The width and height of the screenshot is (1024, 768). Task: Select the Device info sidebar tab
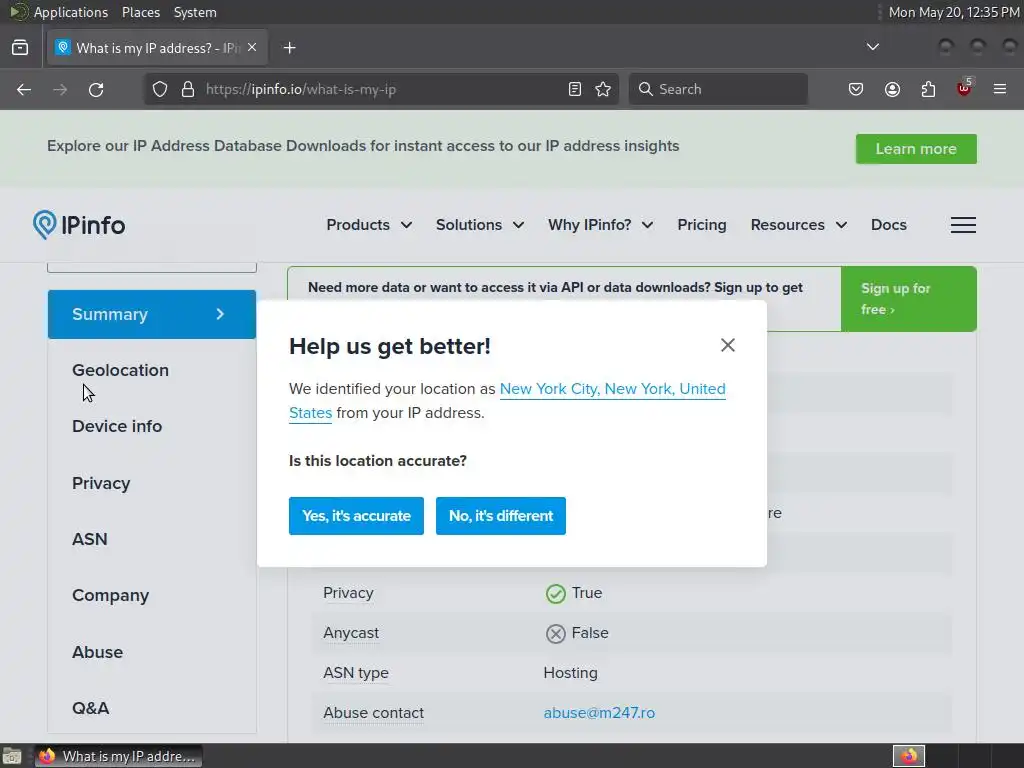coord(117,426)
